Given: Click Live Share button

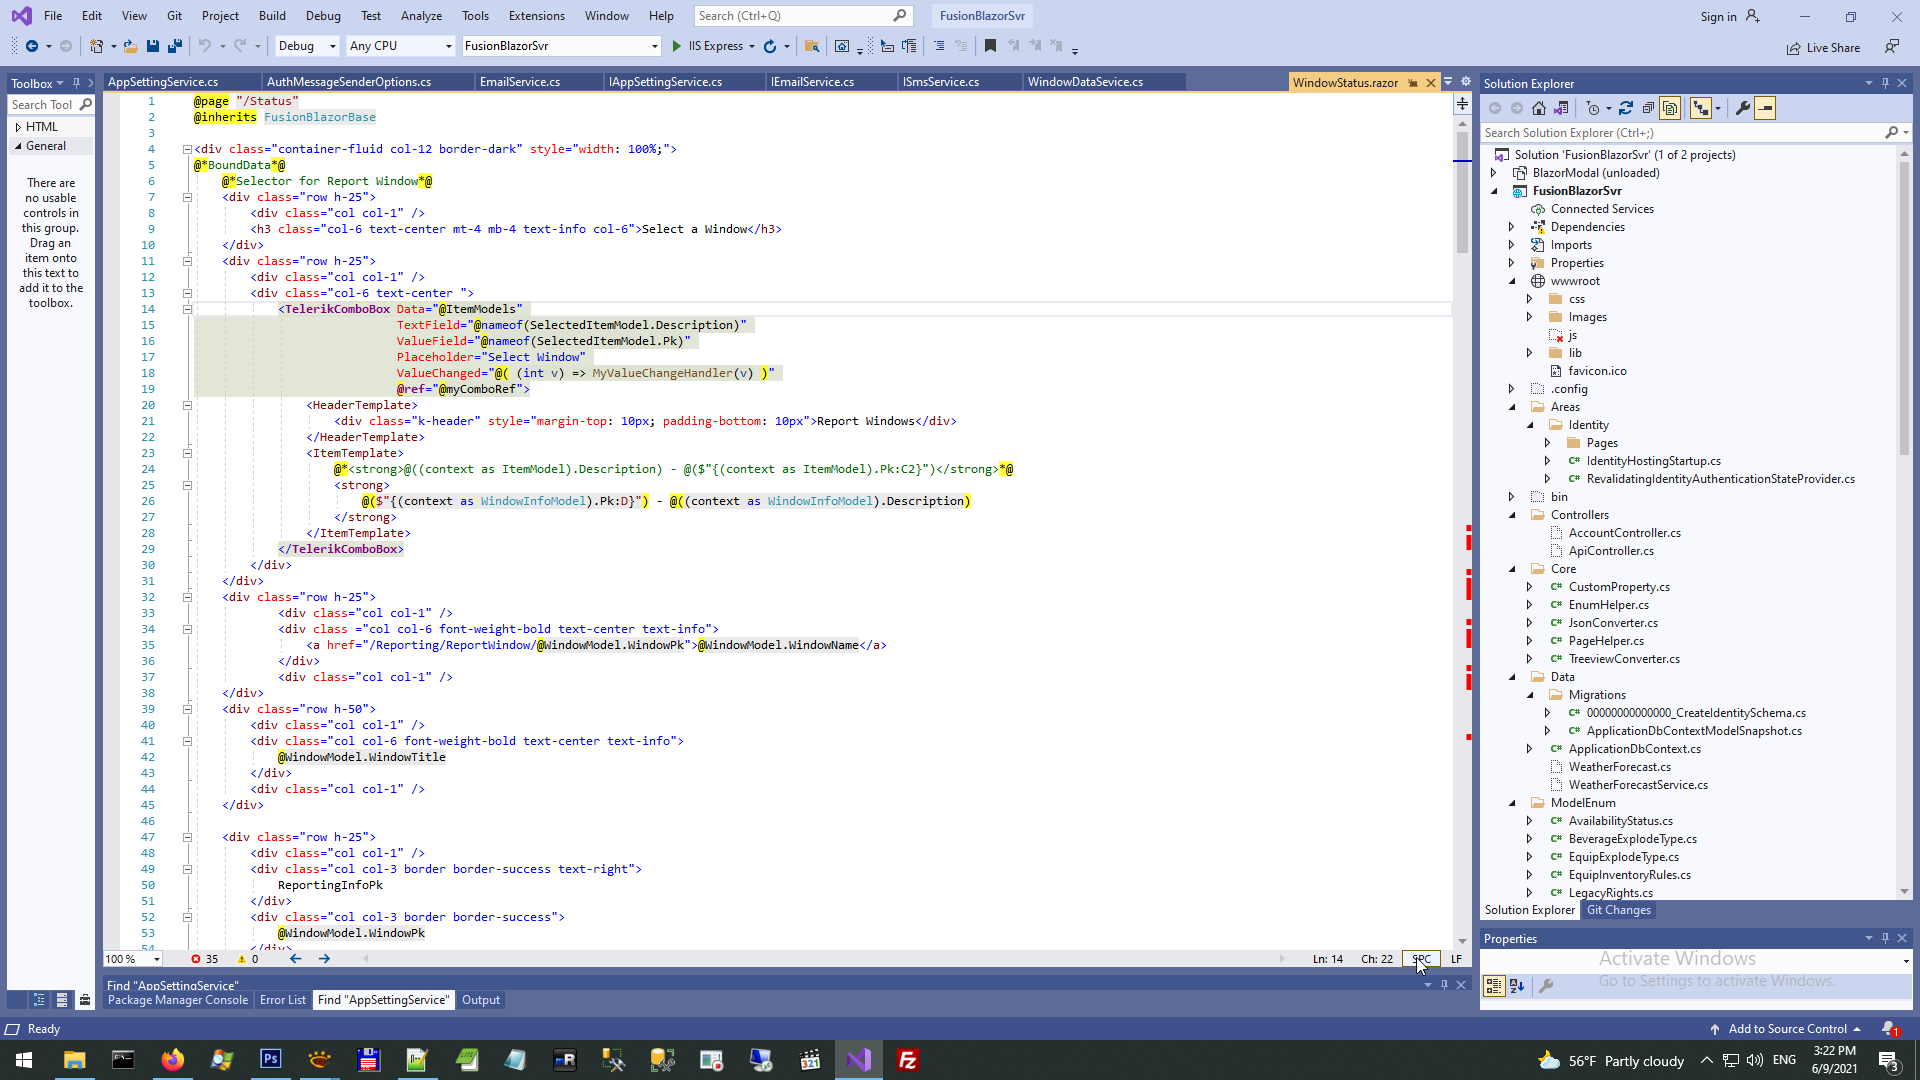Looking at the screenshot, I should [1824, 48].
